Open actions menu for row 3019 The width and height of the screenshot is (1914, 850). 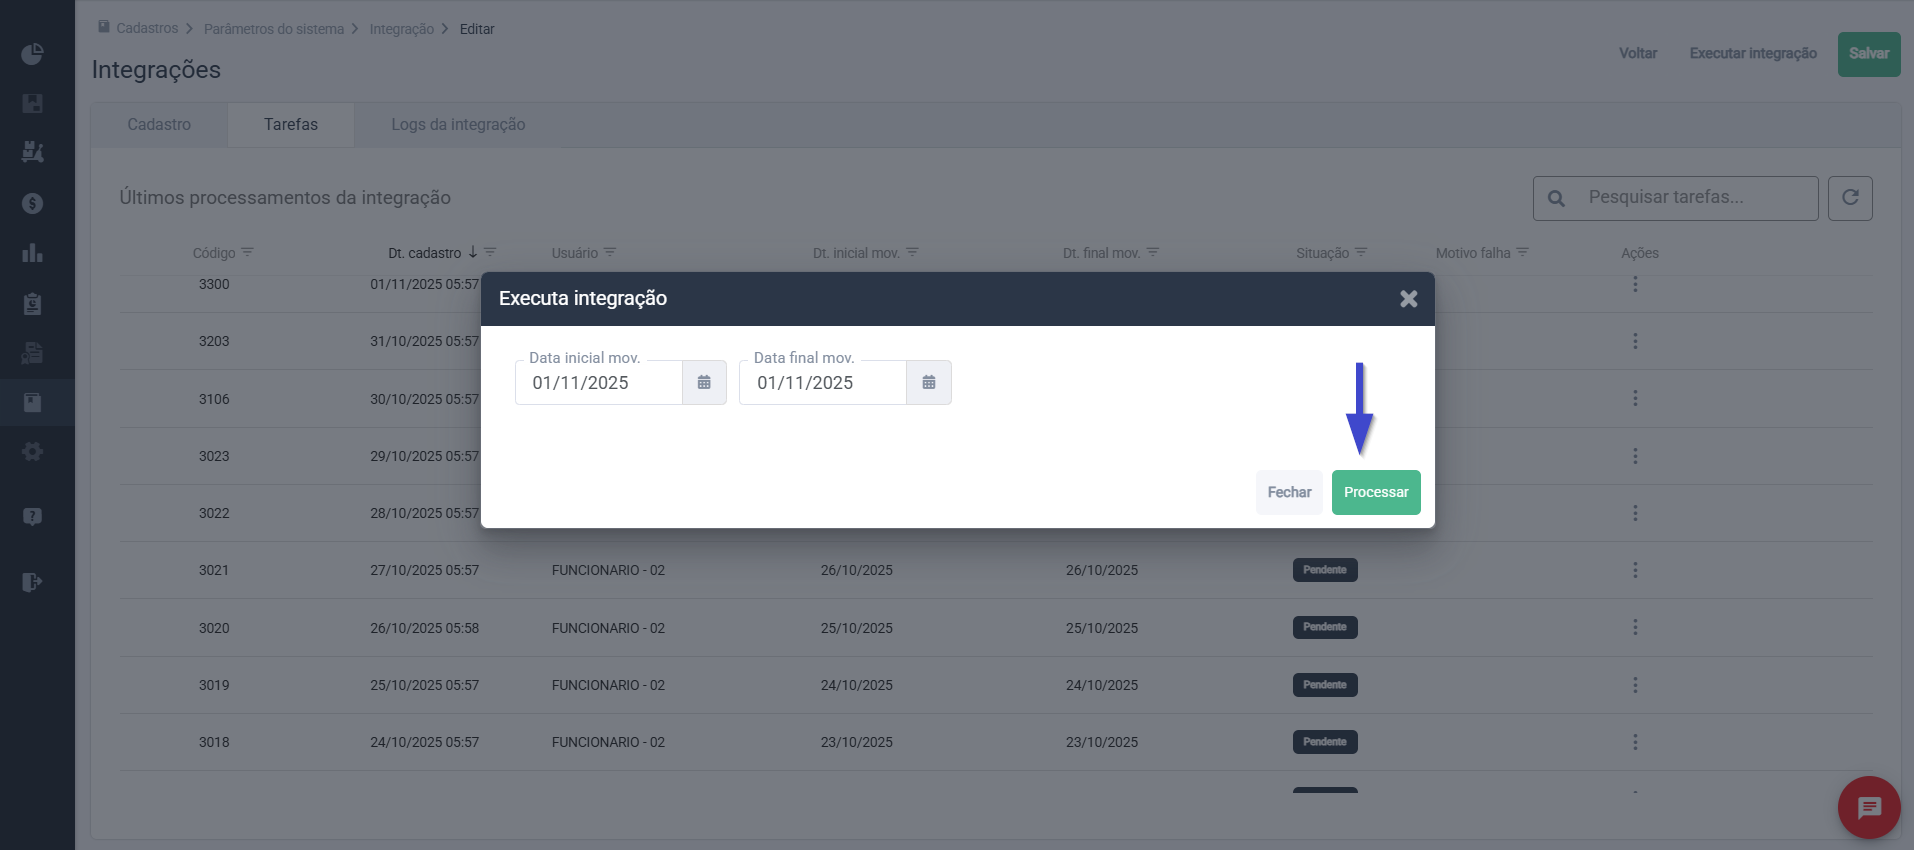pyautogui.click(x=1635, y=685)
